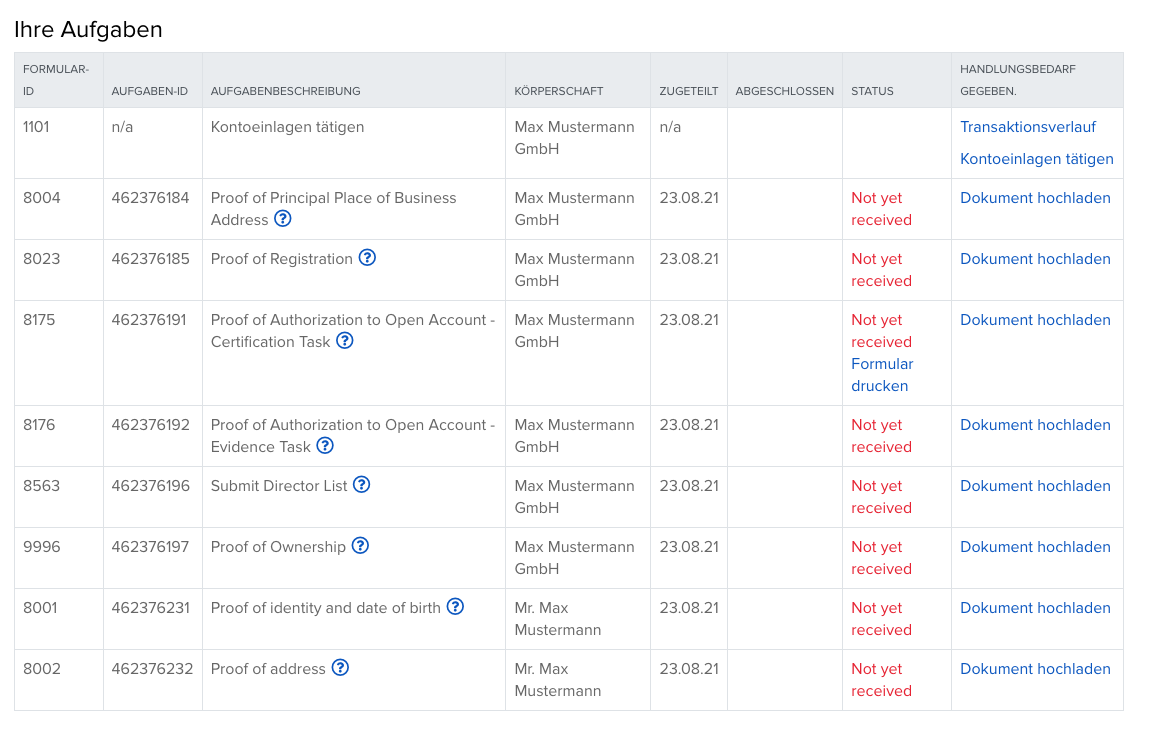
Task: Open the Evidence Task help icon
Action: click(325, 446)
